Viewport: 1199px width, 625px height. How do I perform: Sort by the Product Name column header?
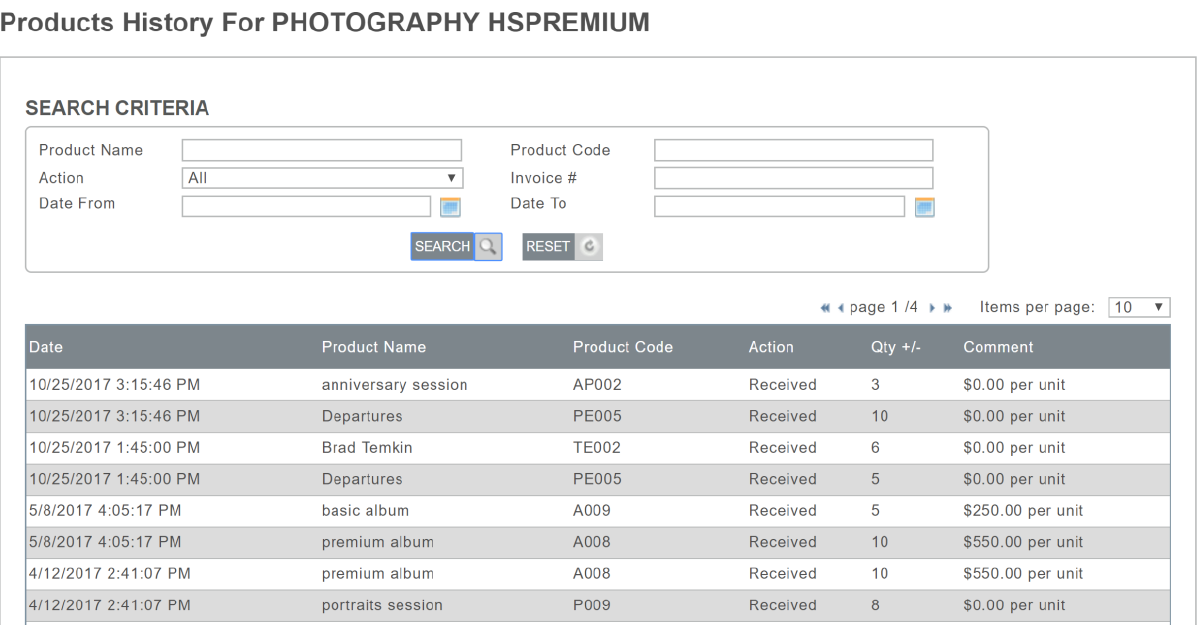(x=373, y=347)
